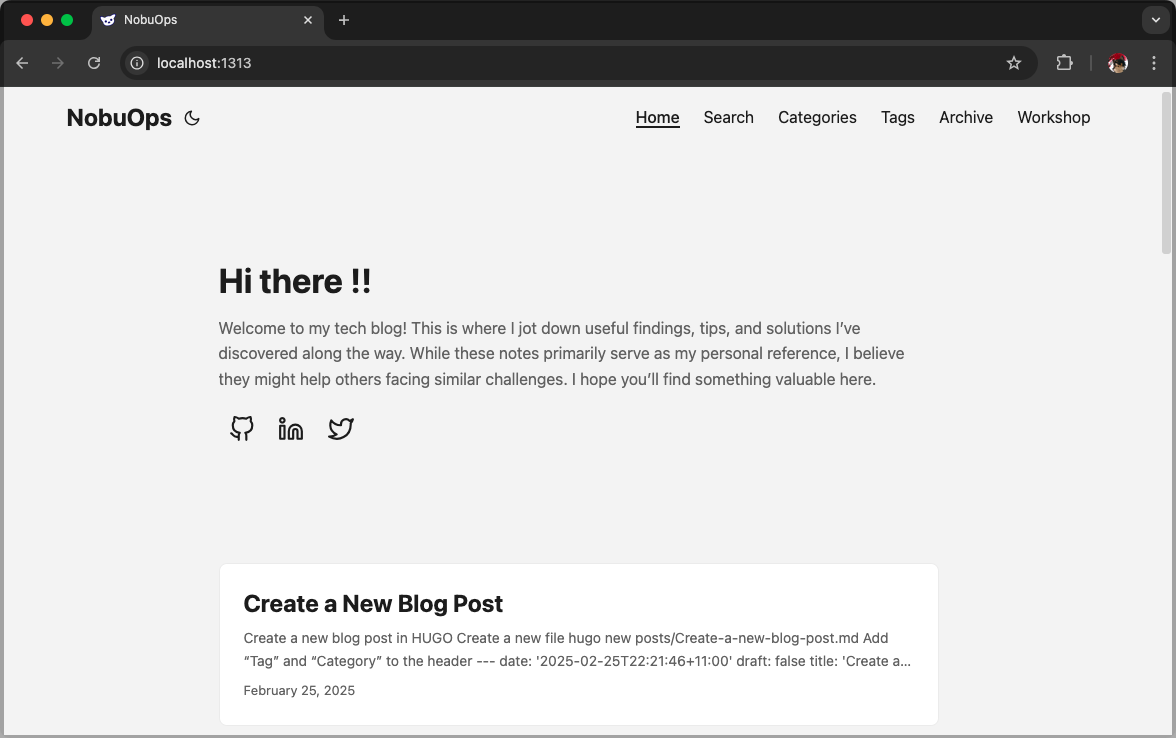Toggle dark mode with the moon icon
This screenshot has width=1176, height=738.
[193, 118]
